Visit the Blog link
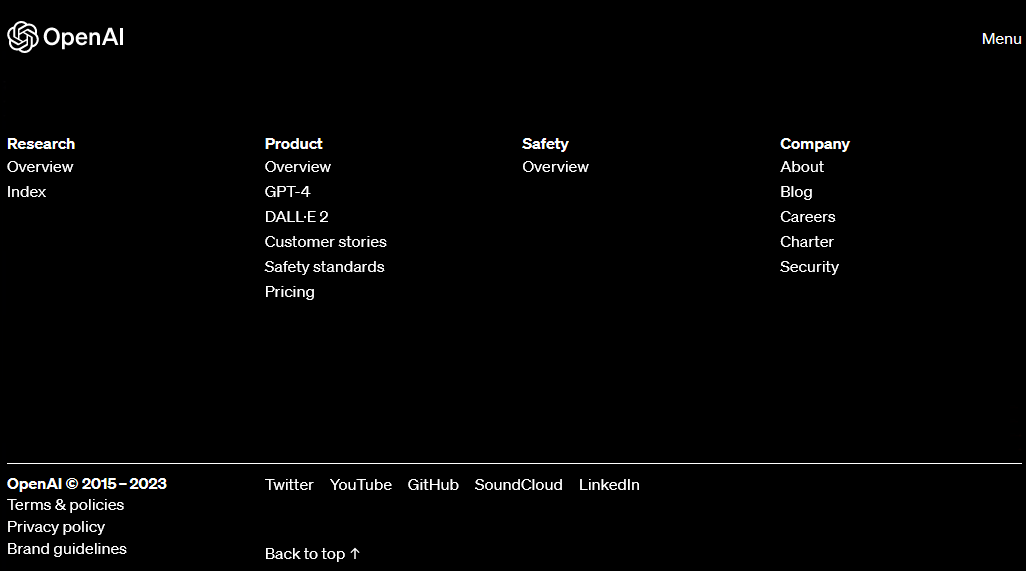1026x571 pixels. pos(796,192)
